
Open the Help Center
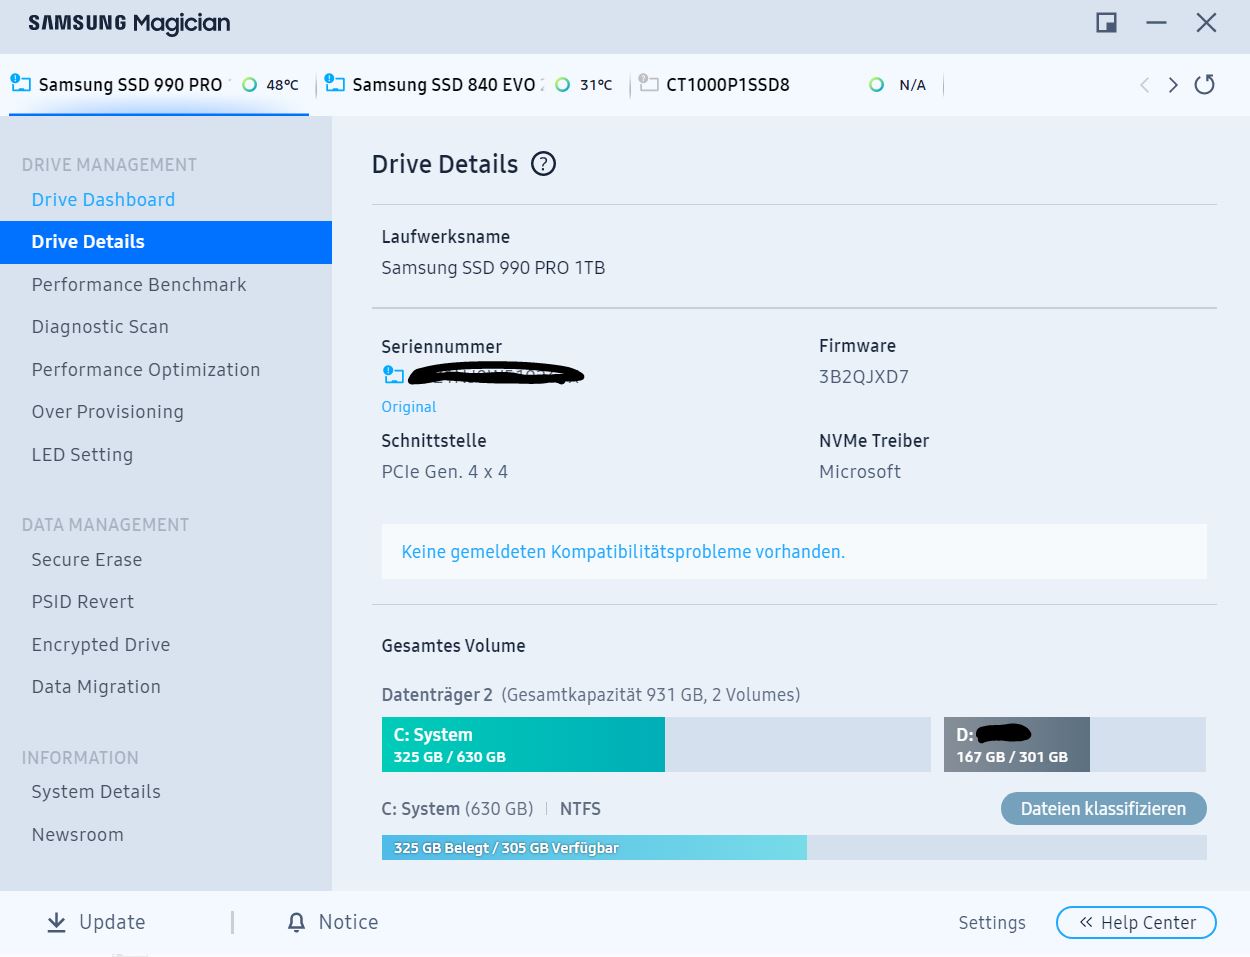click(x=1136, y=923)
